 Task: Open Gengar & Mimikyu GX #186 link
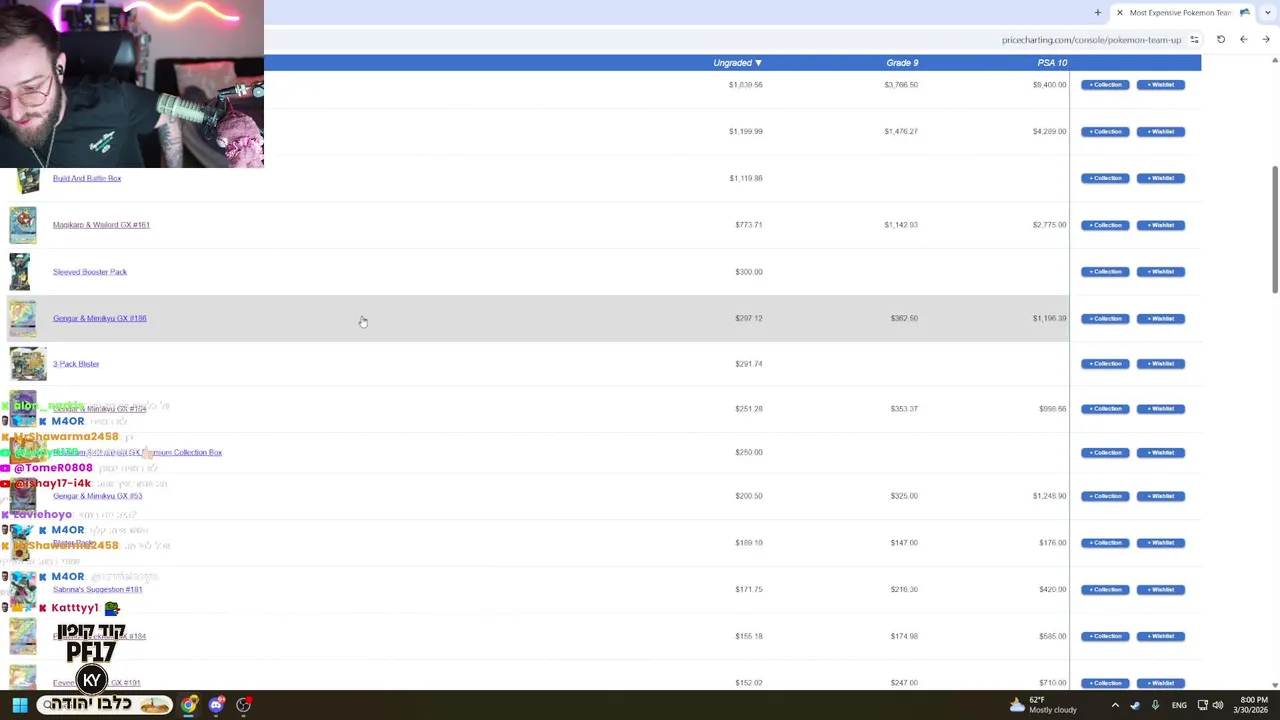100,318
